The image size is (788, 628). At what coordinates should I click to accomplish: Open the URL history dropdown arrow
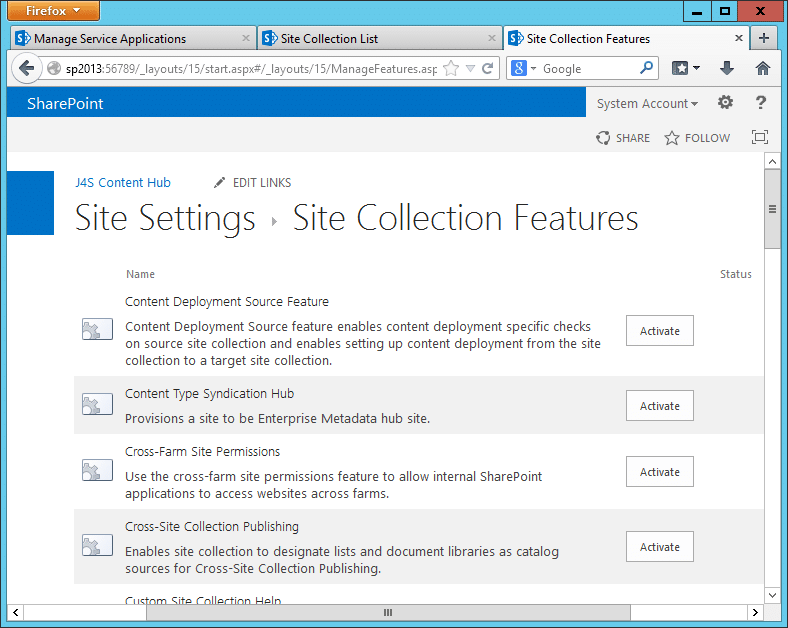tap(470, 68)
